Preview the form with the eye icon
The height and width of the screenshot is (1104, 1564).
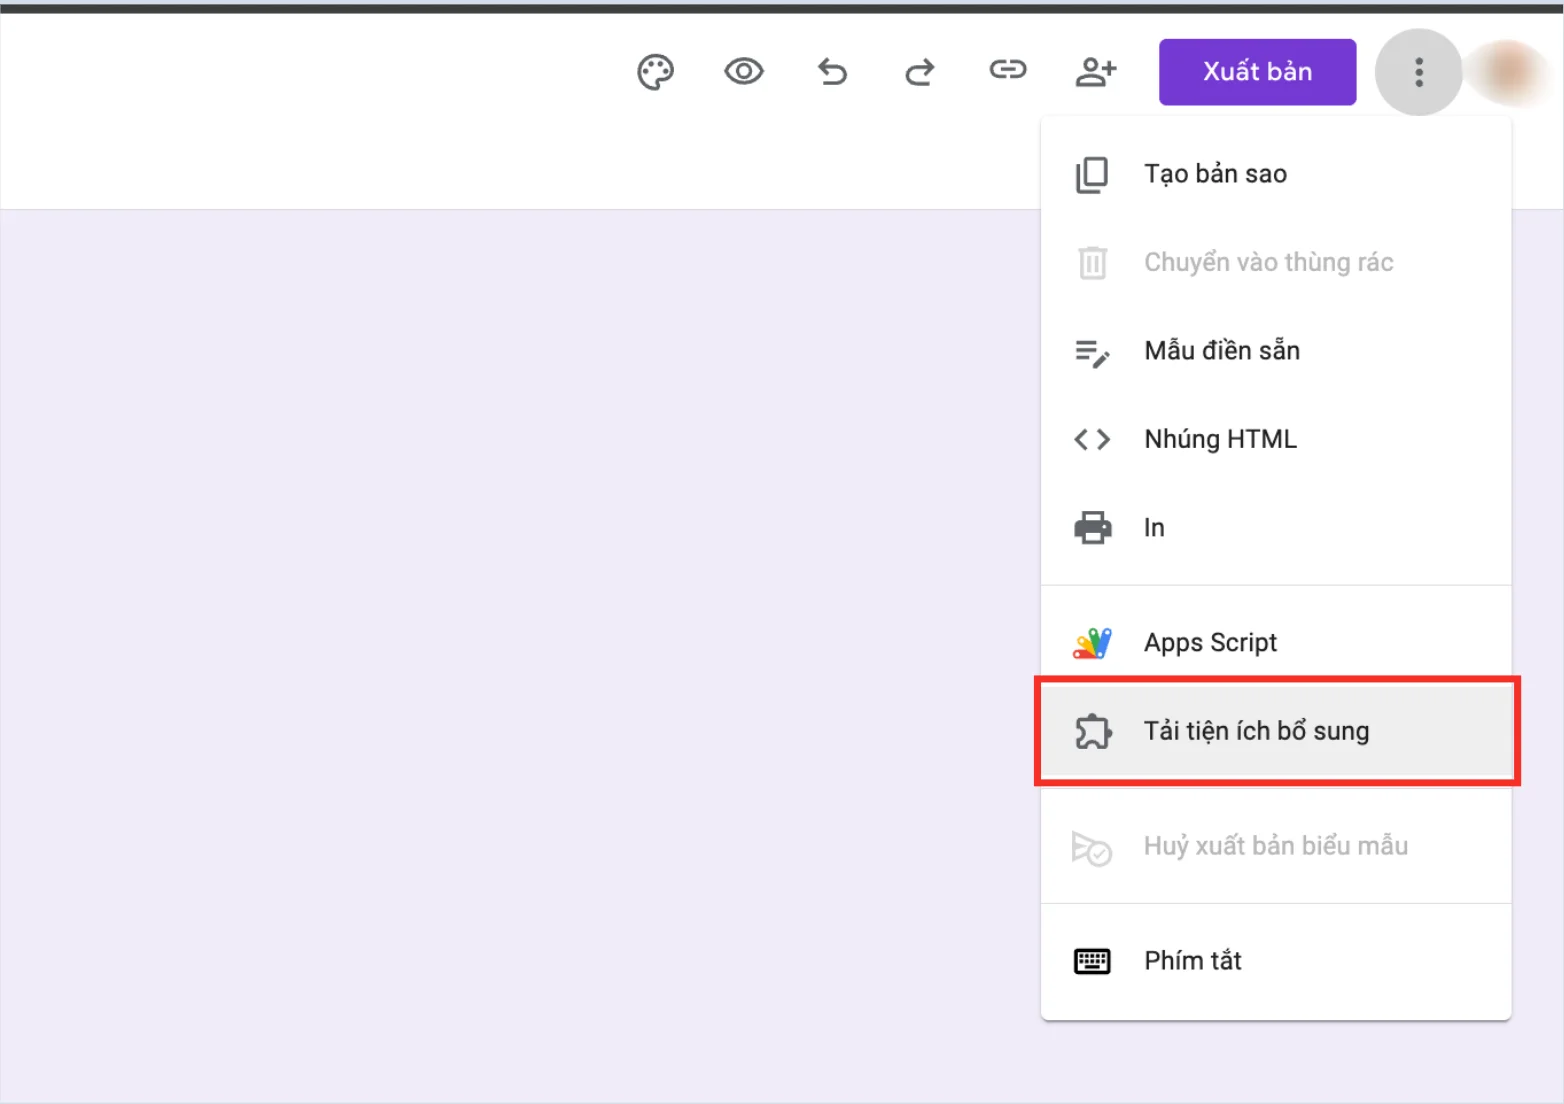coord(743,71)
